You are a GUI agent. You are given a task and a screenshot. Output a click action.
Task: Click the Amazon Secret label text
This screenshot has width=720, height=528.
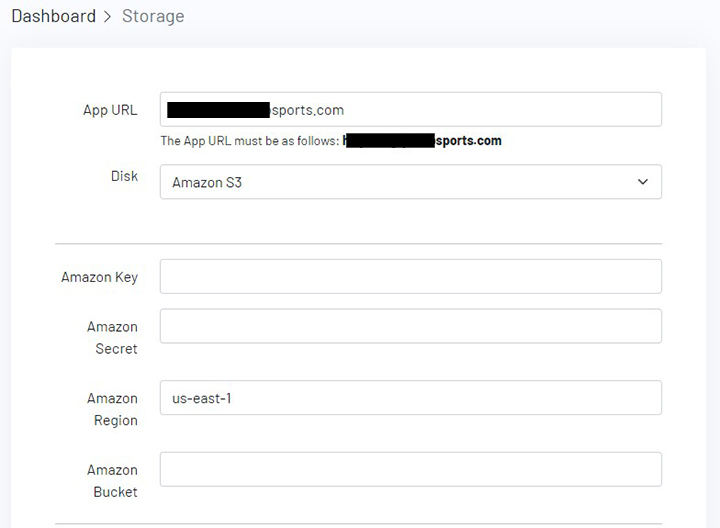pyautogui.click(x=112, y=338)
